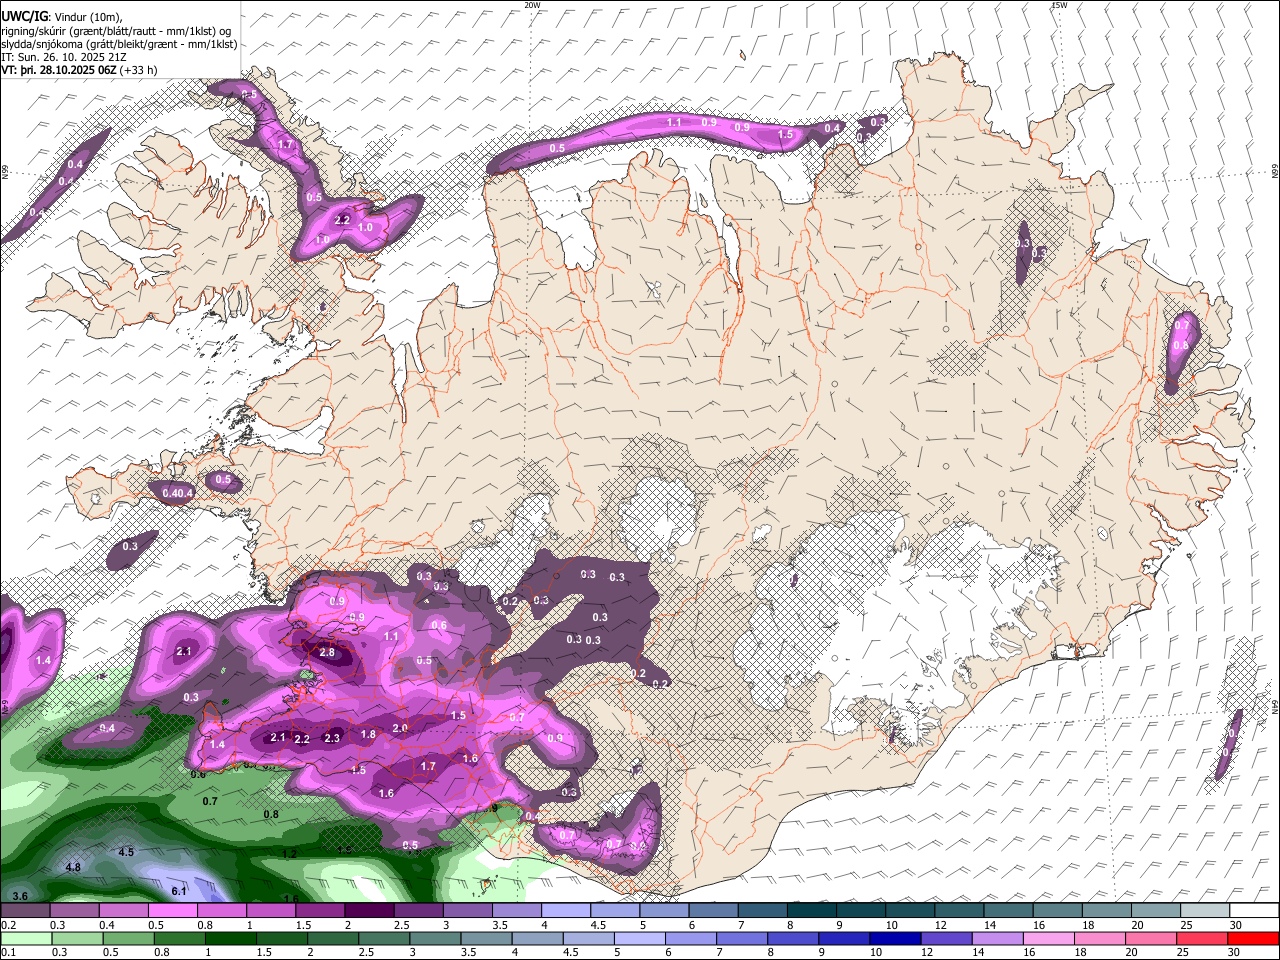Click the 1.2 rain value on map
Viewport: 1280px width, 960px height.
tap(289, 854)
